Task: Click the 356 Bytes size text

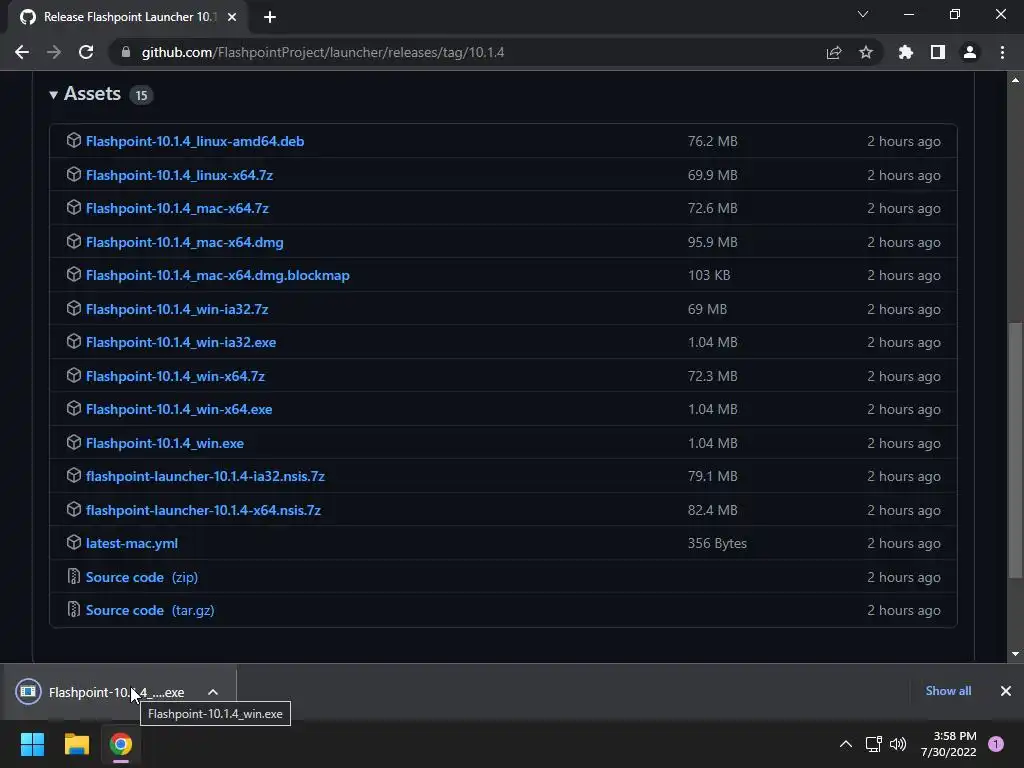Action: point(717,543)
